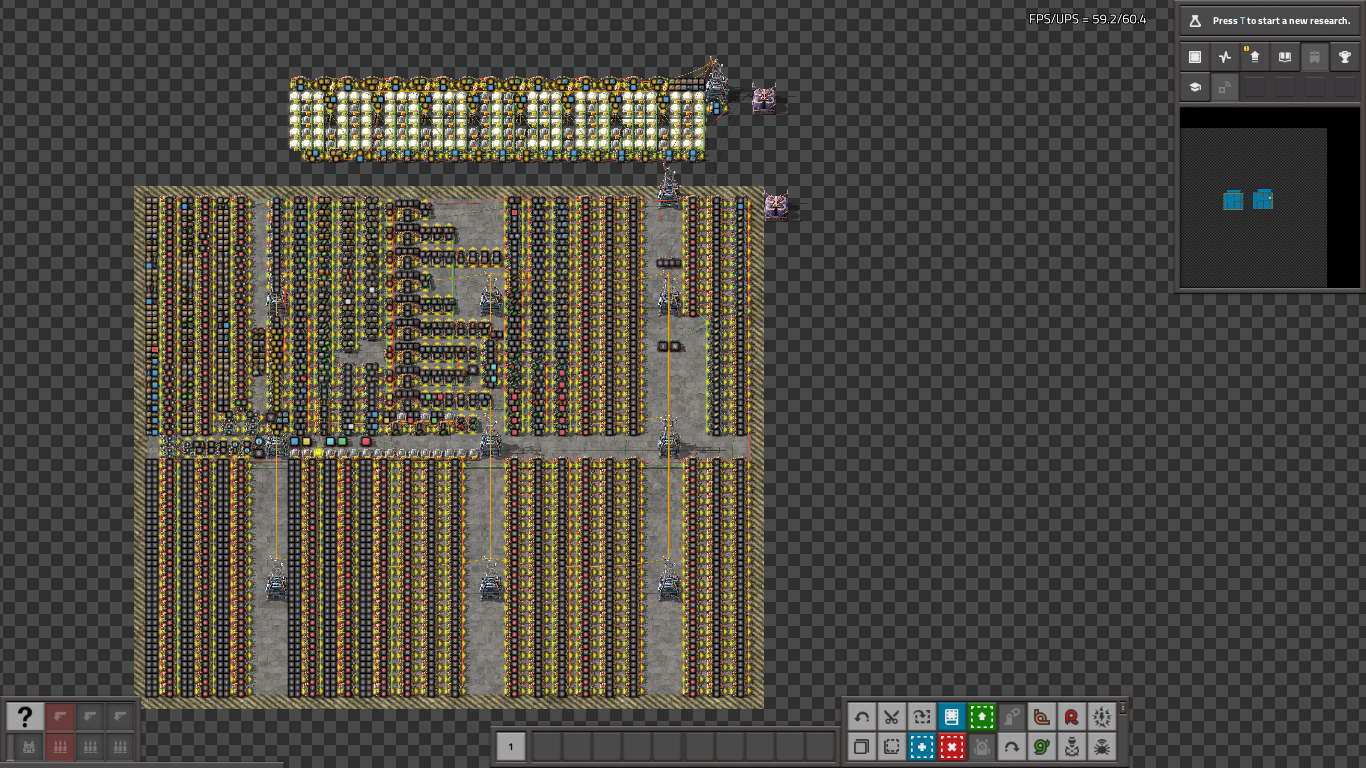Open the production statistics pulse icon
Viewport: 1366px width, 768px height.
coord(1225,57)
